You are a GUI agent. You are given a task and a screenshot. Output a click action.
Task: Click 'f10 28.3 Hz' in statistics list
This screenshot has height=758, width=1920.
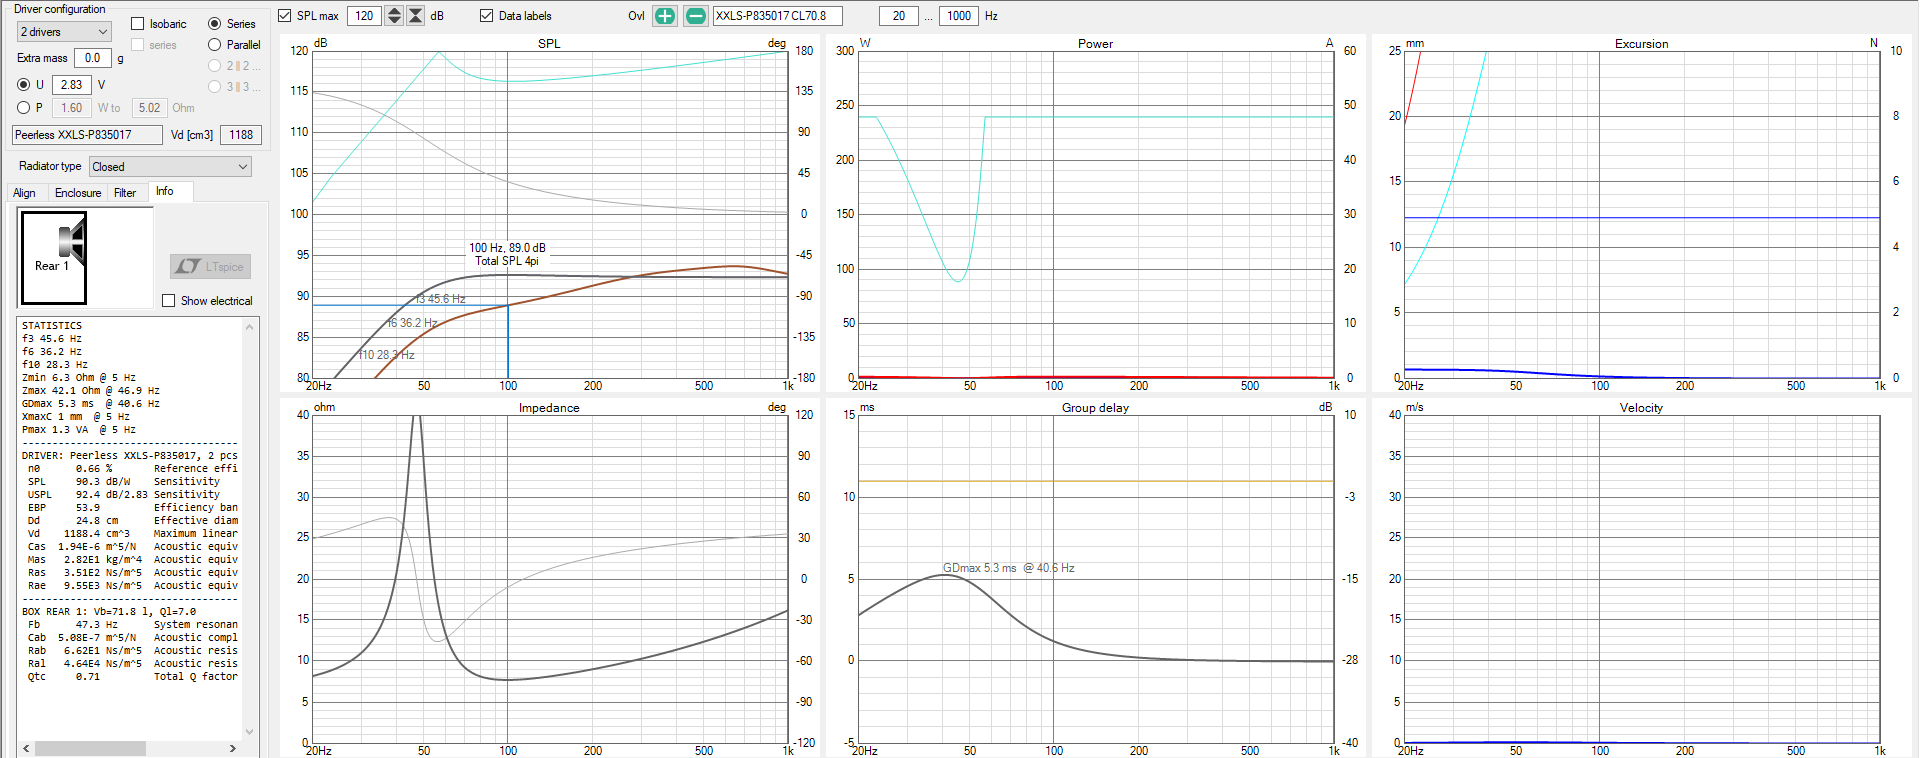click(x=55, y=365)
